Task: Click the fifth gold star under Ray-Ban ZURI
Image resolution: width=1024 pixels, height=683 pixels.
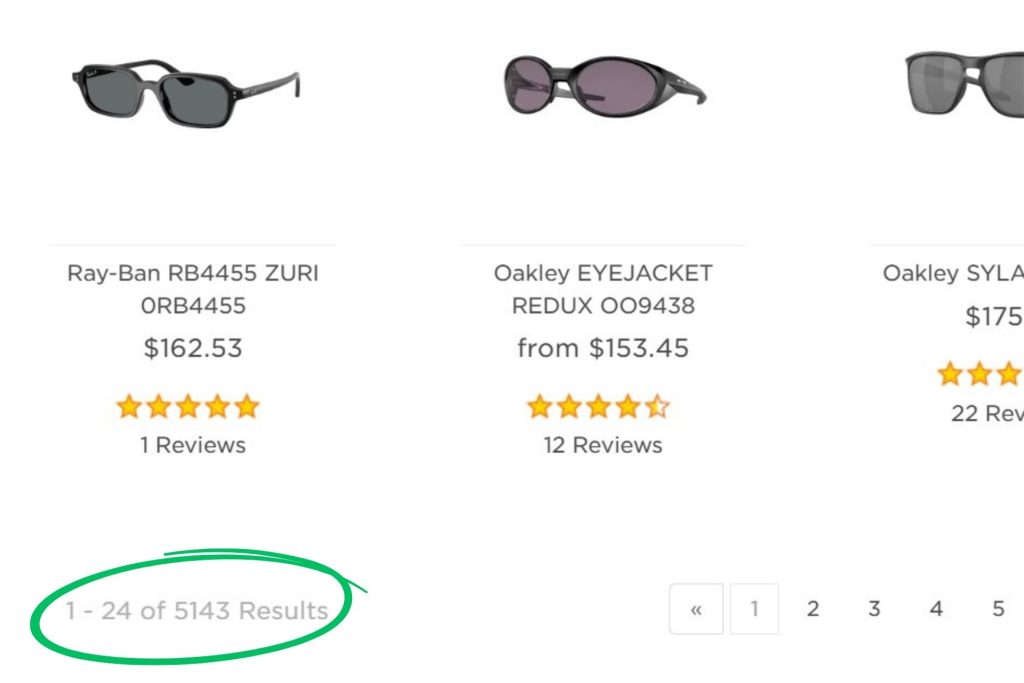Action: pyautogui.click(x=249, y=406)
